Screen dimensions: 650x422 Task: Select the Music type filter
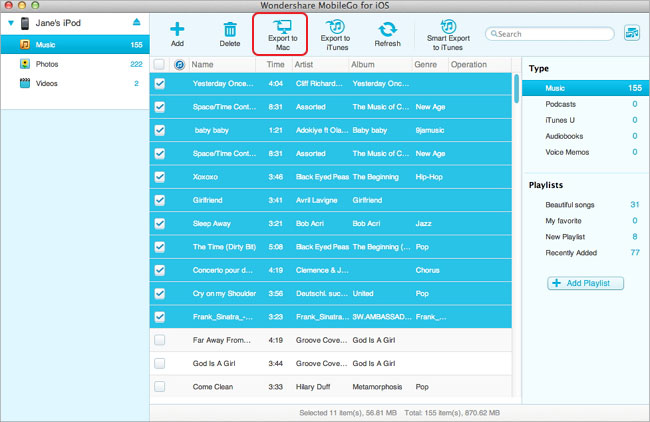(x=585, y=88)
